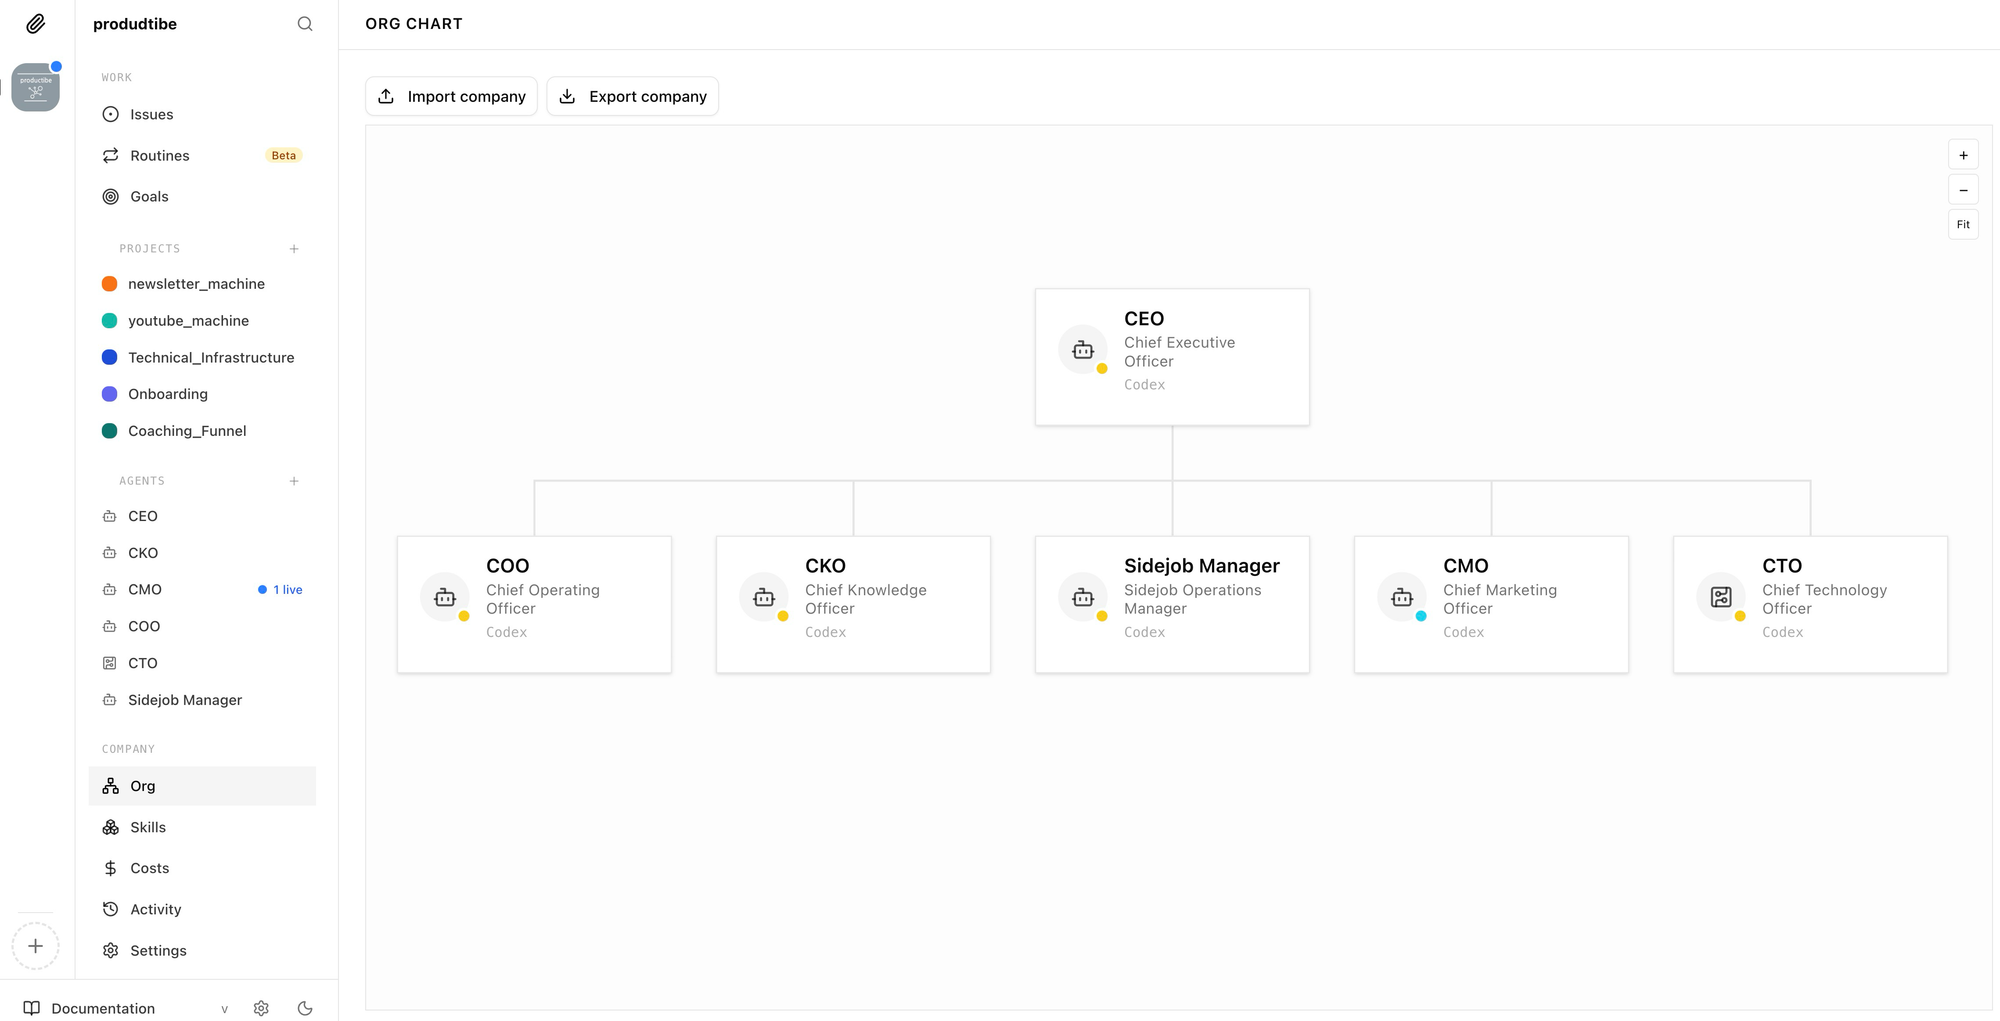Add a new project with plus icon

tap(294, 249)
